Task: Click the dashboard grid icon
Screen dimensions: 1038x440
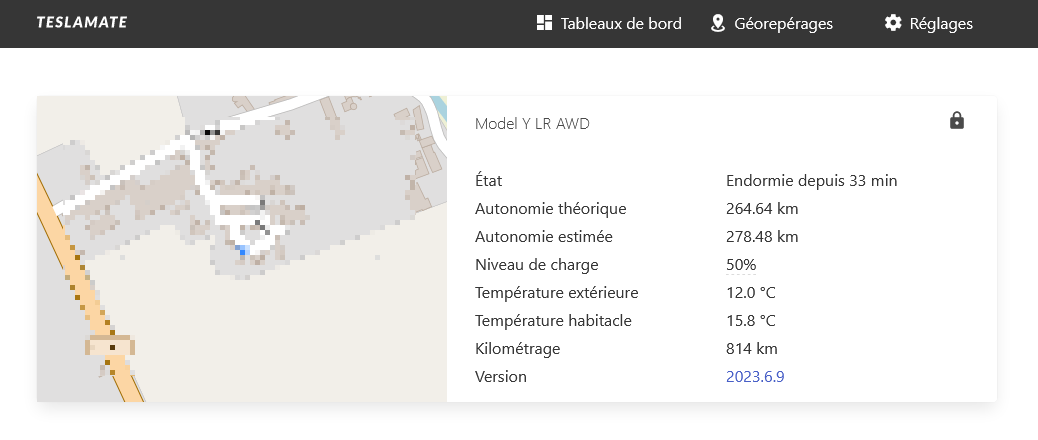Action: 544,23
